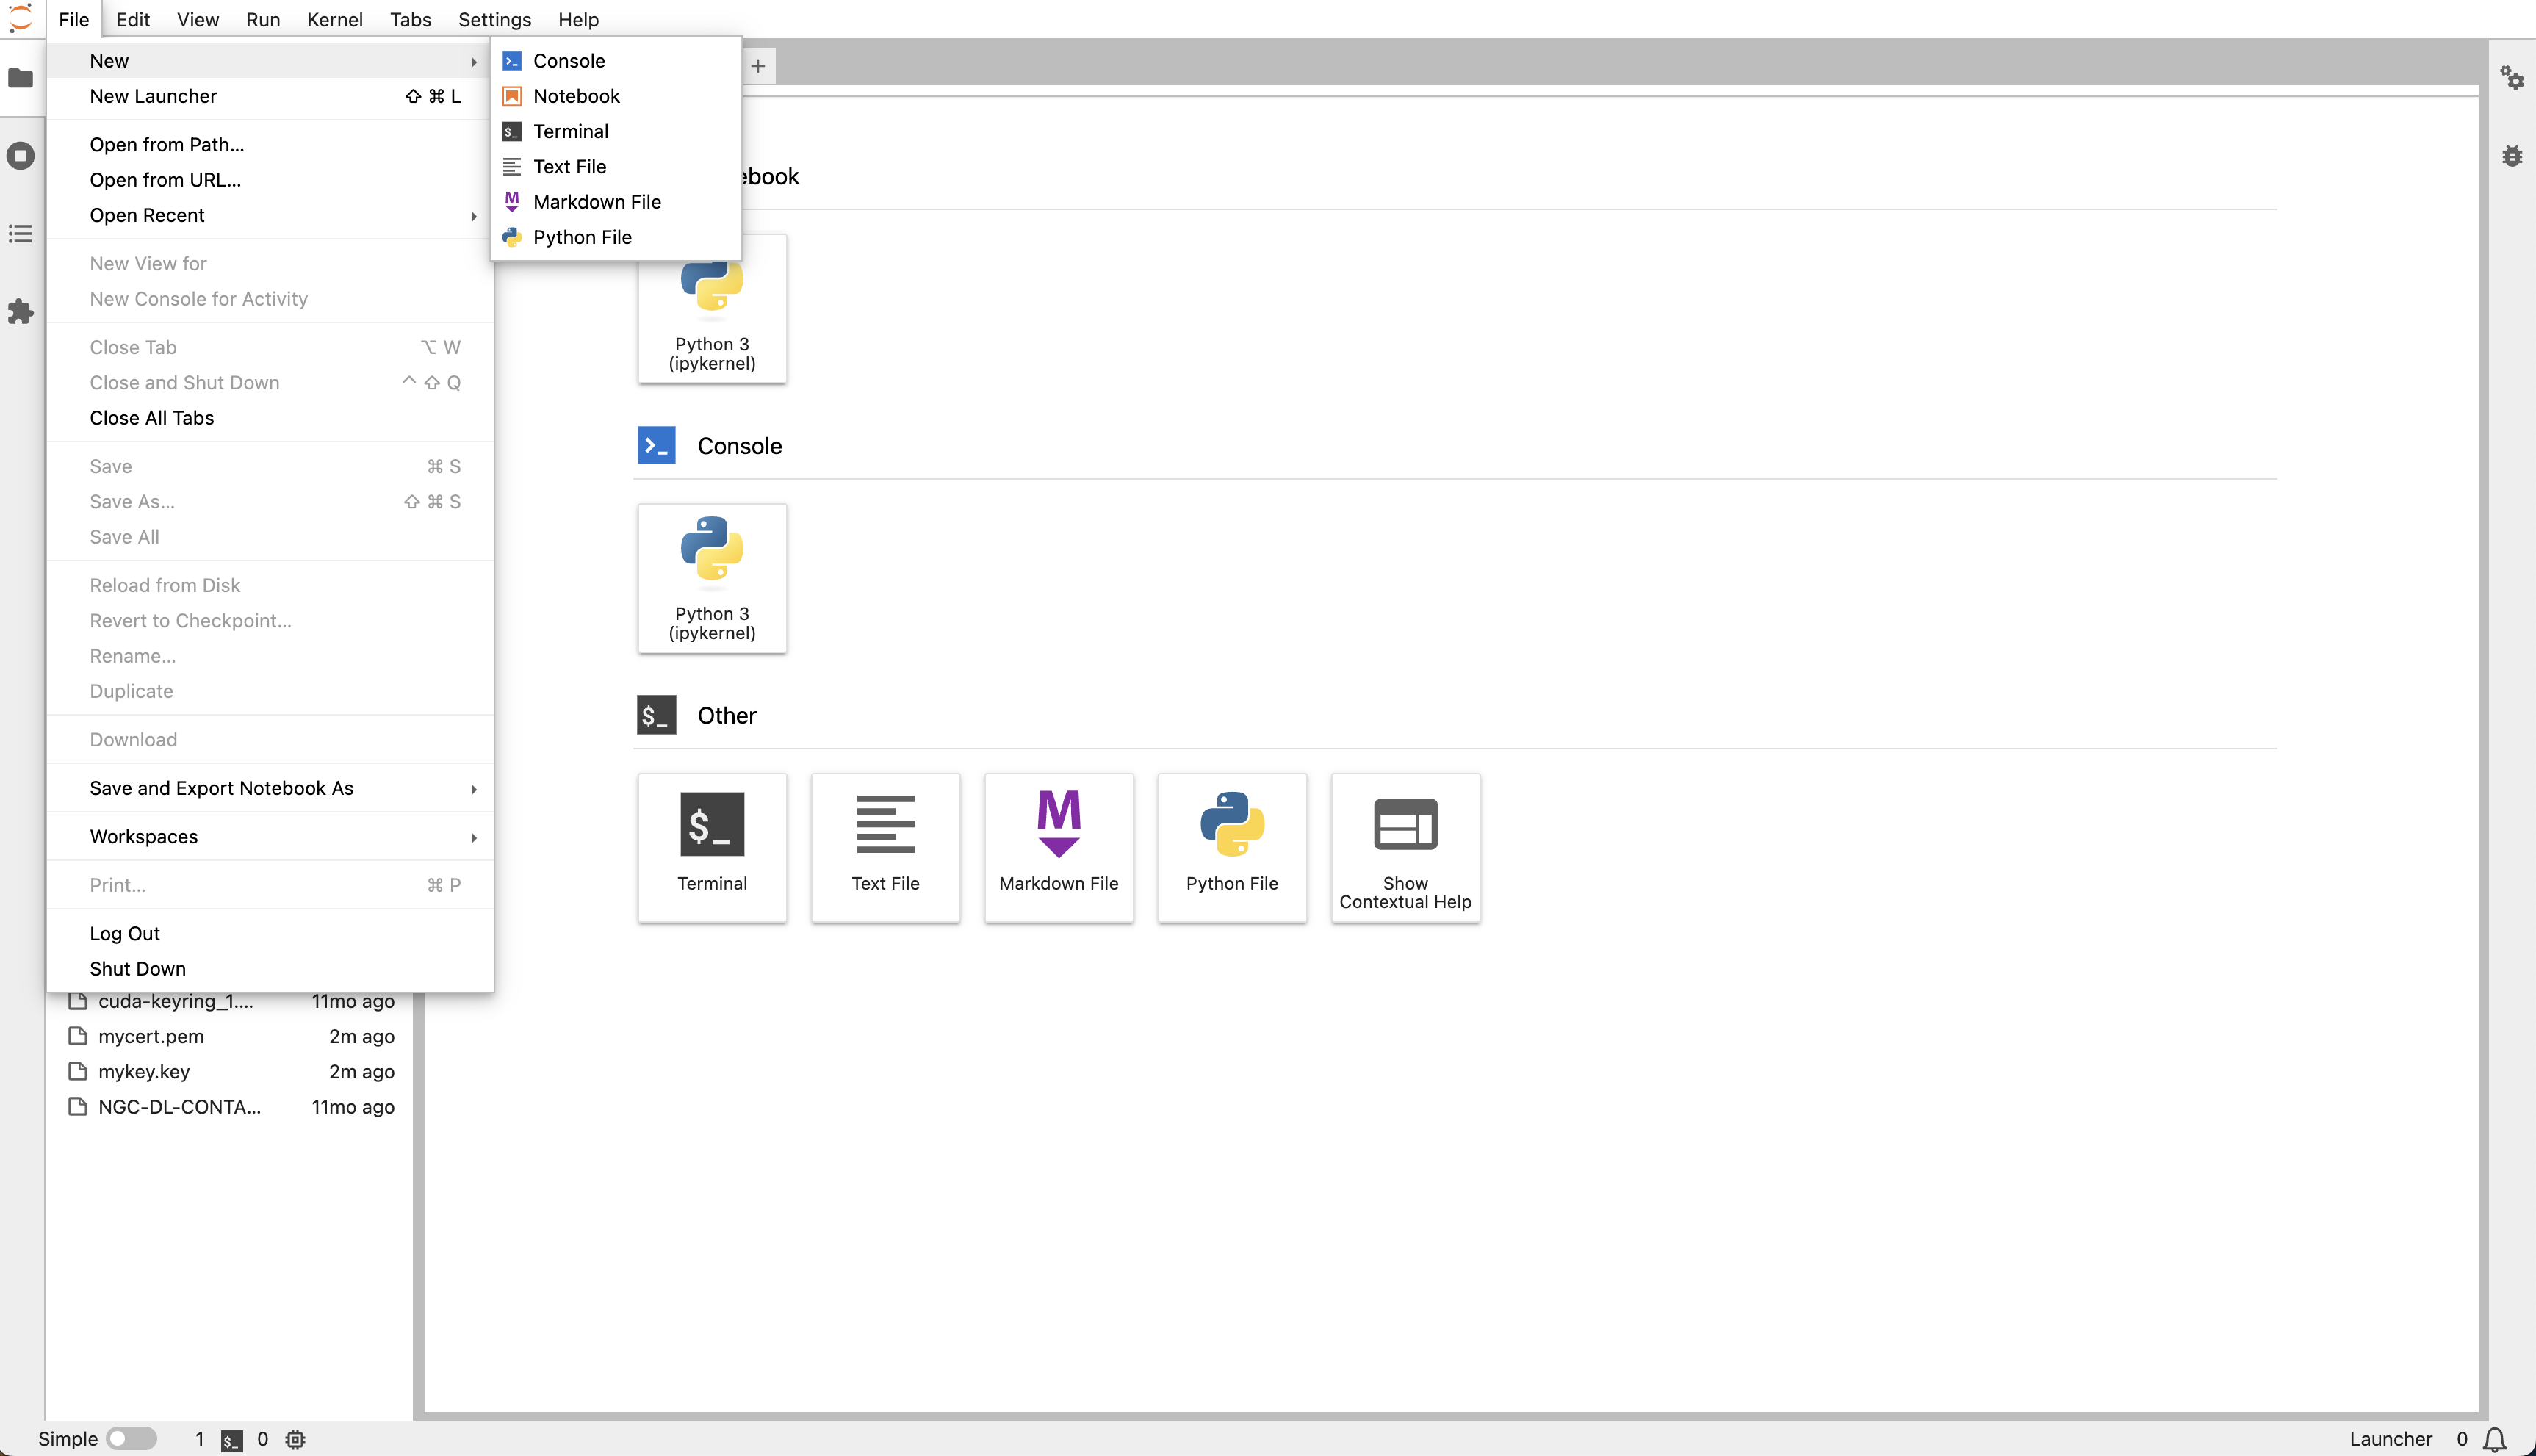Click the Markdown File launcher card
Screen dimensions: 2536x1456
pos(1058,847)
